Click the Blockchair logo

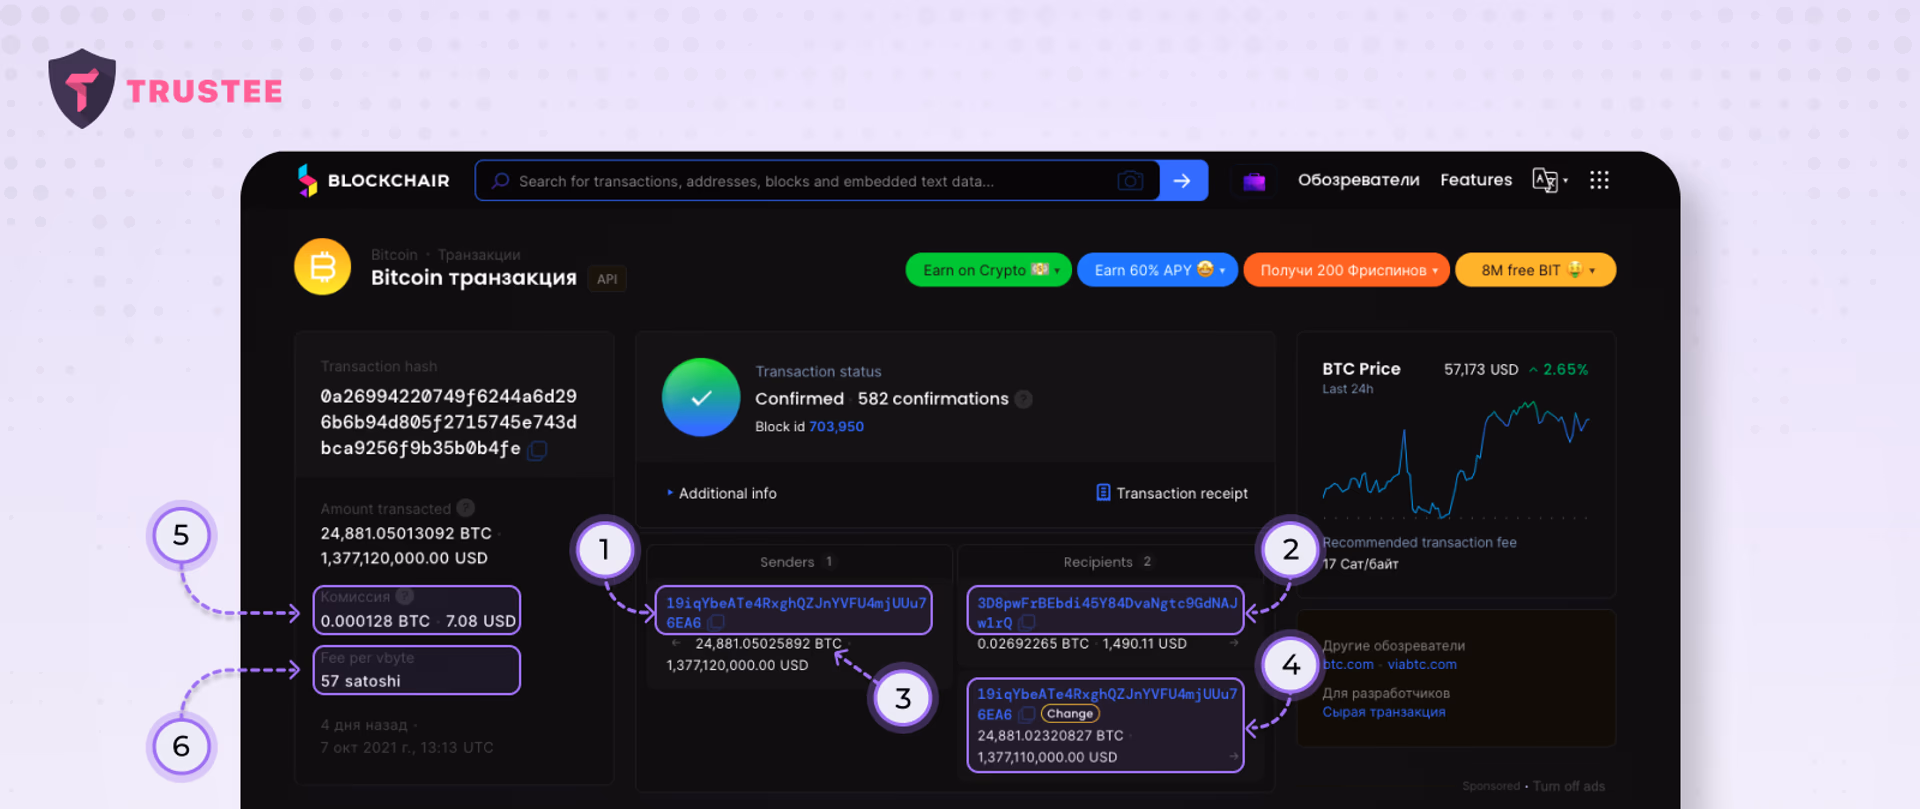point(373,181)
